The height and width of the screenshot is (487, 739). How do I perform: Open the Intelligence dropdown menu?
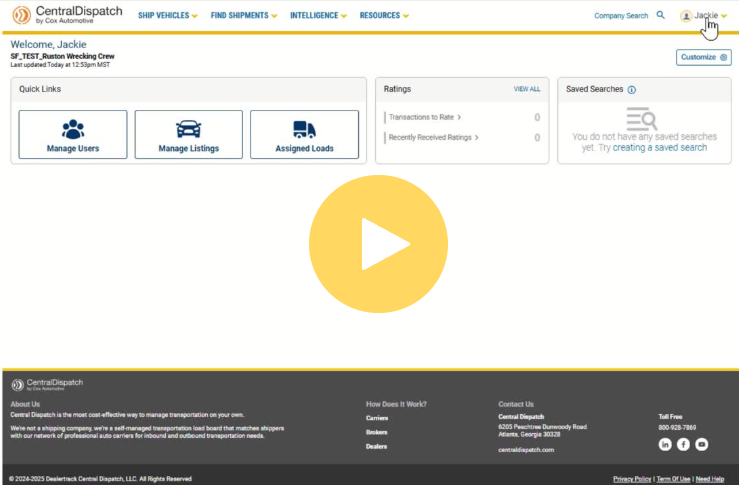pyautogui.click(x=318, y=16)
